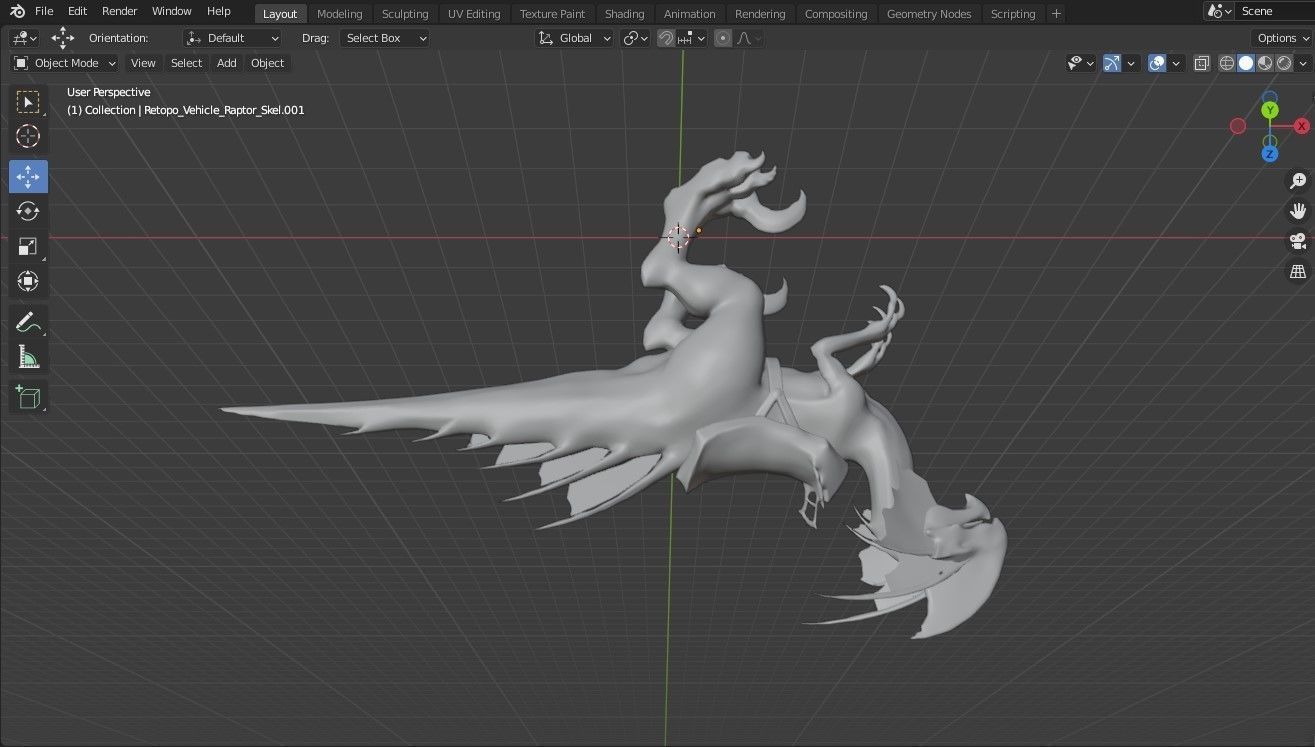This screenshot has width=1315, height=747.
Task: Select the Annotate tool
Action: point(28,321)
